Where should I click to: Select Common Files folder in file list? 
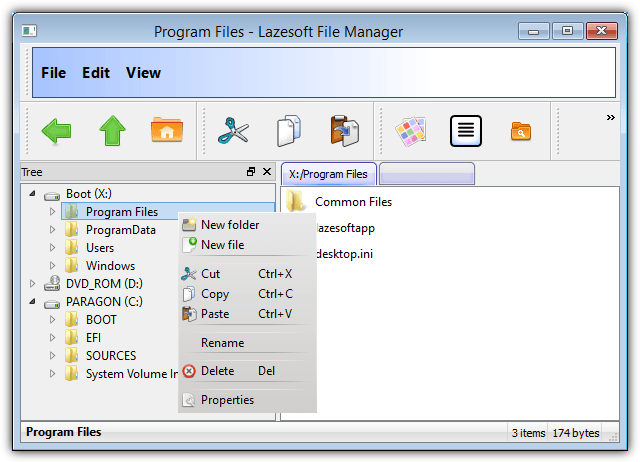[353, 202]
